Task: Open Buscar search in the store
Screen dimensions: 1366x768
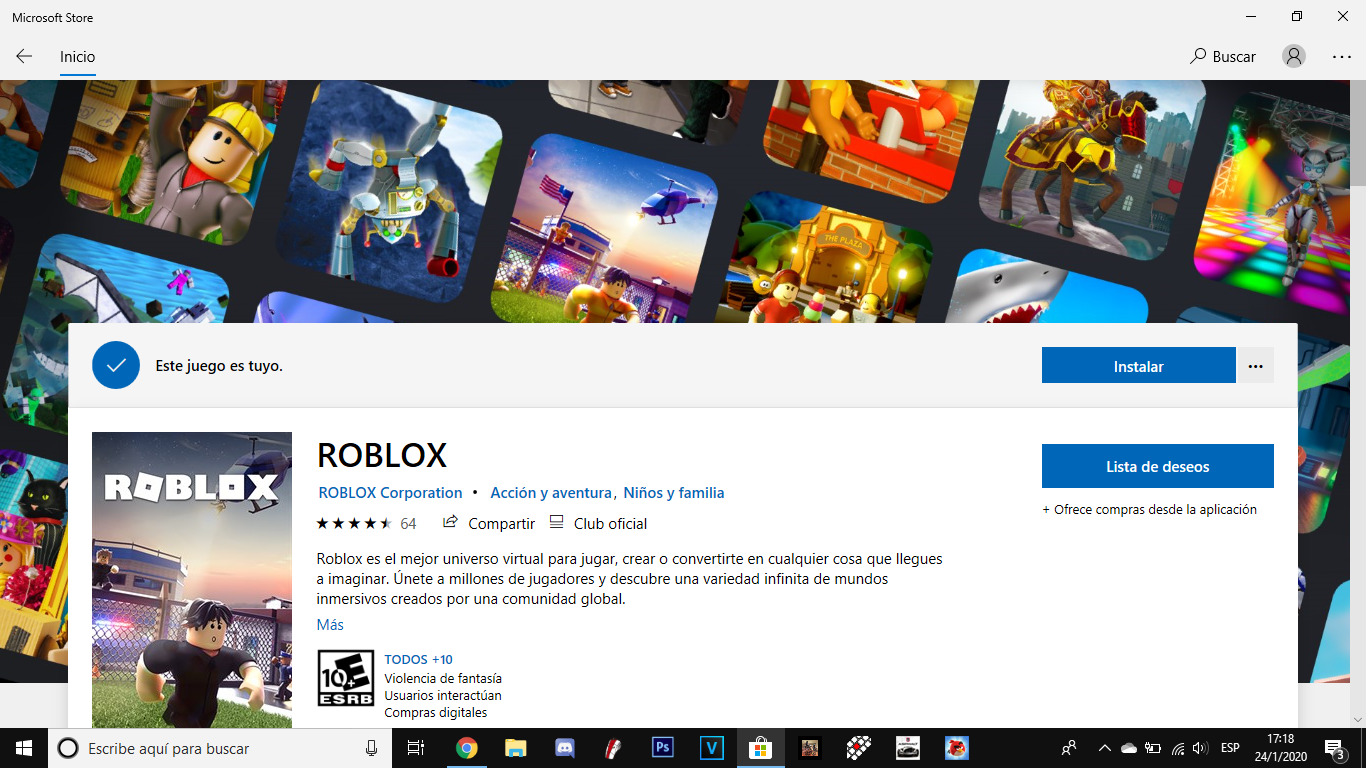Action: (x=1223, y=57)
